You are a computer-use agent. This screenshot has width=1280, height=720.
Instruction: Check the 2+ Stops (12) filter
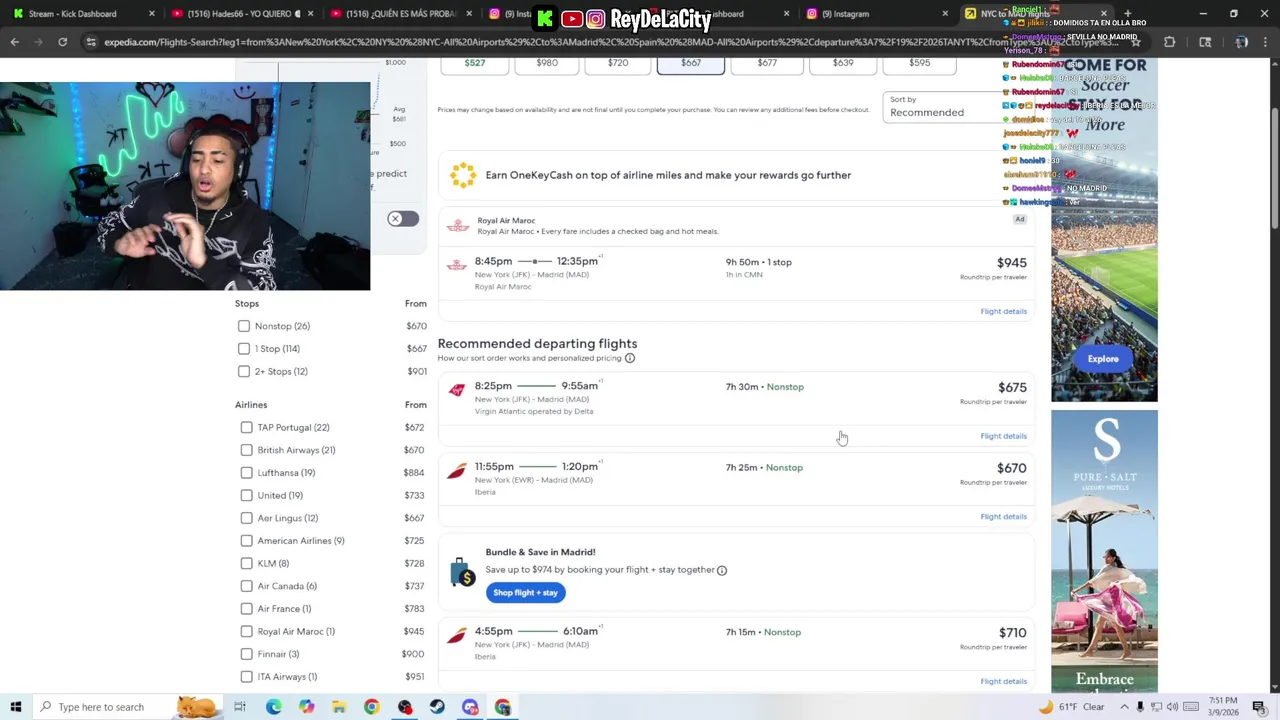(244, 371)
